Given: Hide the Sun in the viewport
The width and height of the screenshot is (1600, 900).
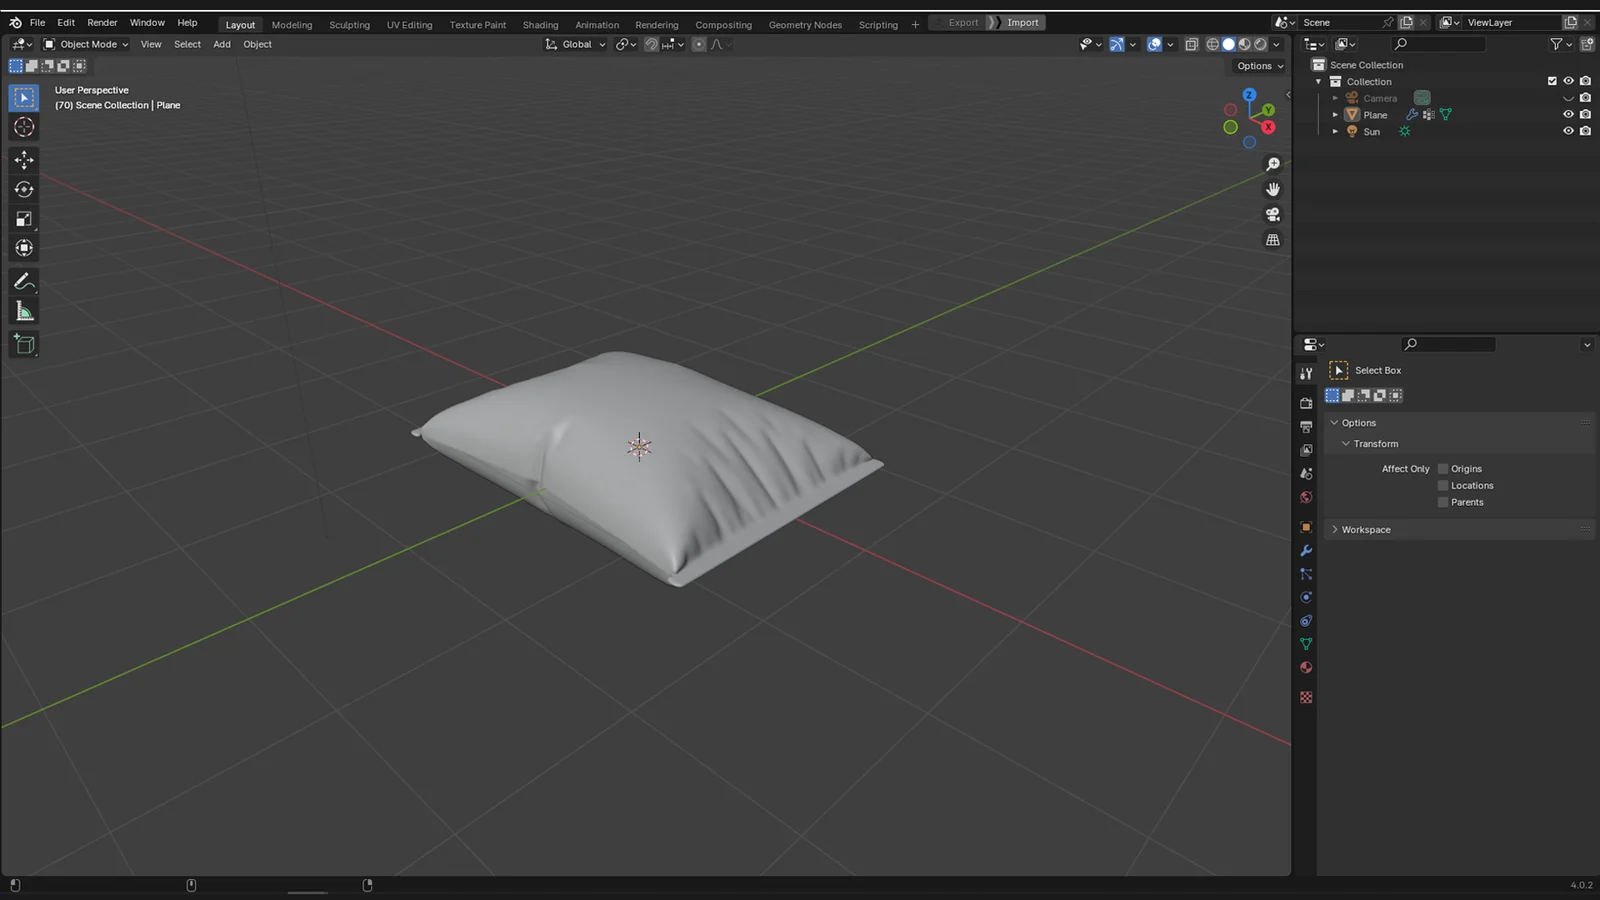Looking at the screenshot, I should 1568,131.
